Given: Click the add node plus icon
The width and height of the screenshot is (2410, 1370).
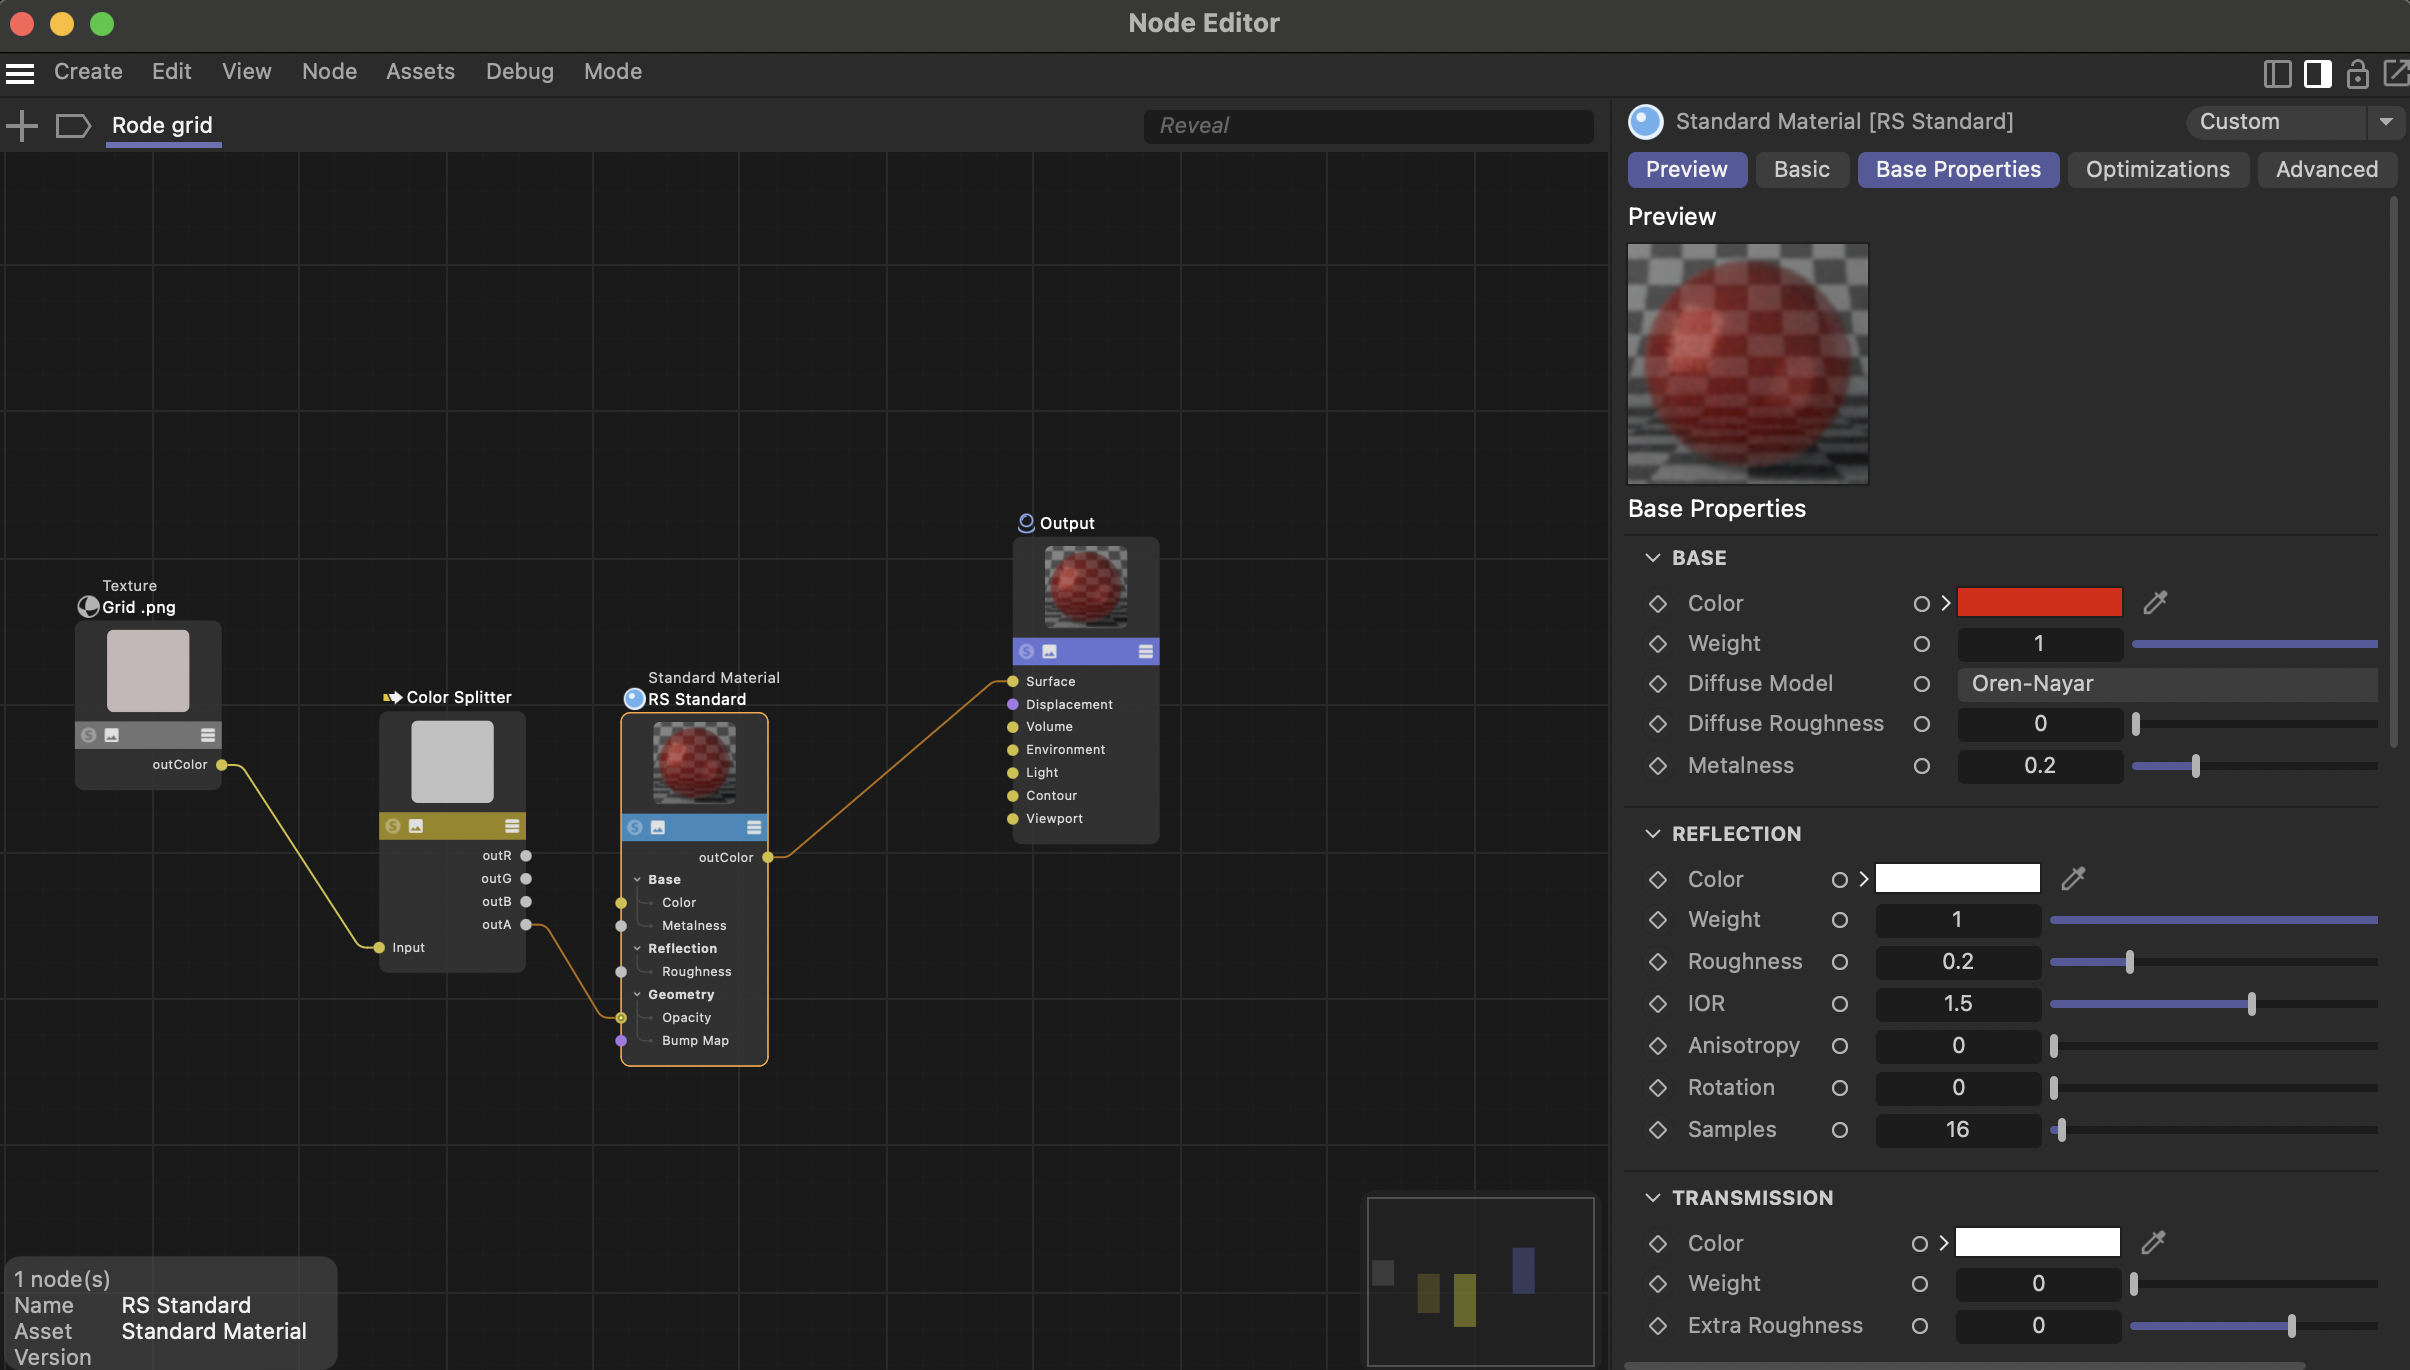Looking at the screenshot, I should click(x=21, y=125).
